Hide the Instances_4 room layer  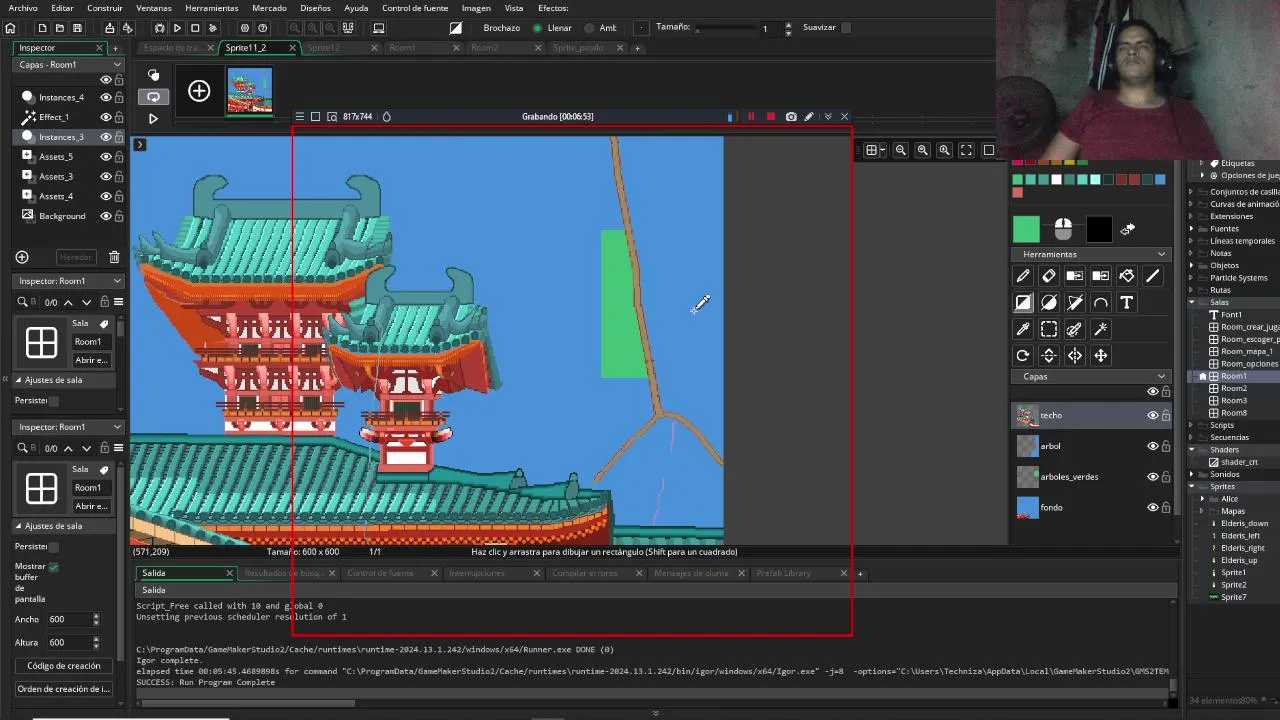pos(105,97)
